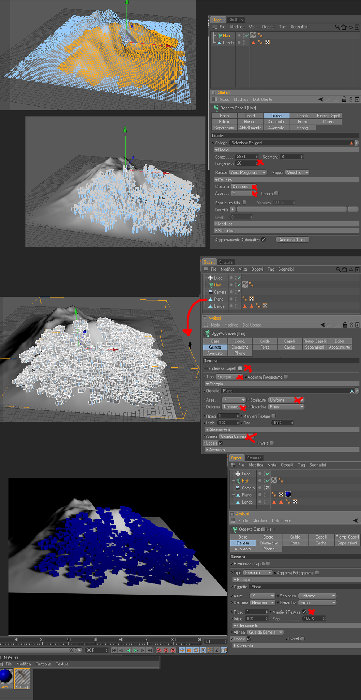
Task: Toggle the checkbox beside the Type dropdown in middle Generate settings
Action: coord(286,377)
